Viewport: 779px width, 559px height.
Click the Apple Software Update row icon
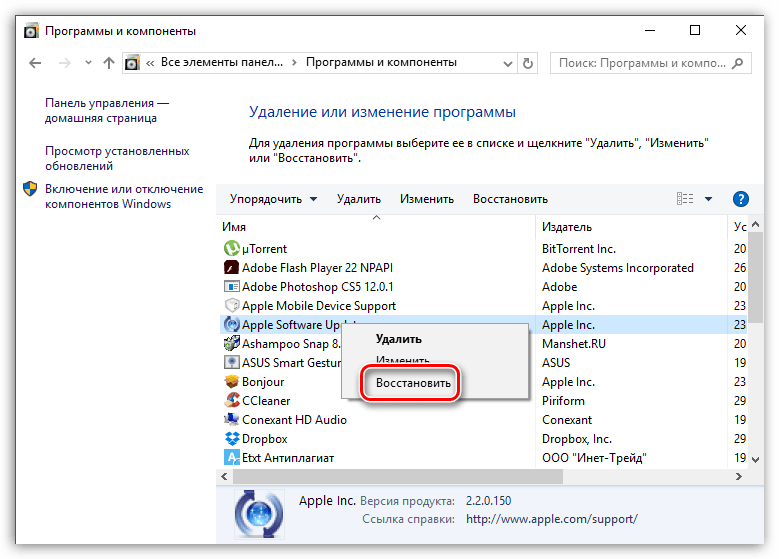coord(232,324)
